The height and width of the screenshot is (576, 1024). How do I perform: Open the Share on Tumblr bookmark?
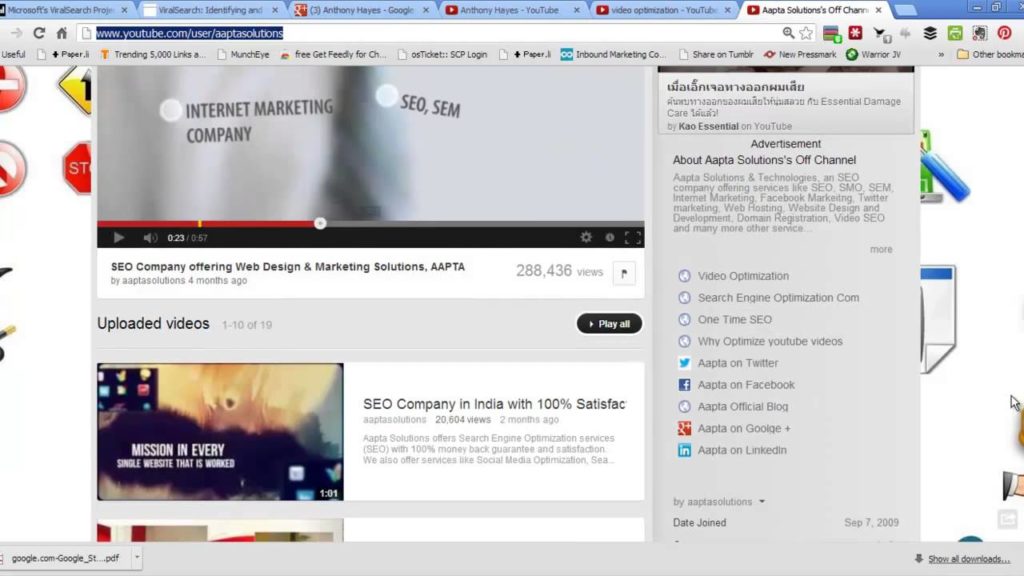(x=716, y=54)
